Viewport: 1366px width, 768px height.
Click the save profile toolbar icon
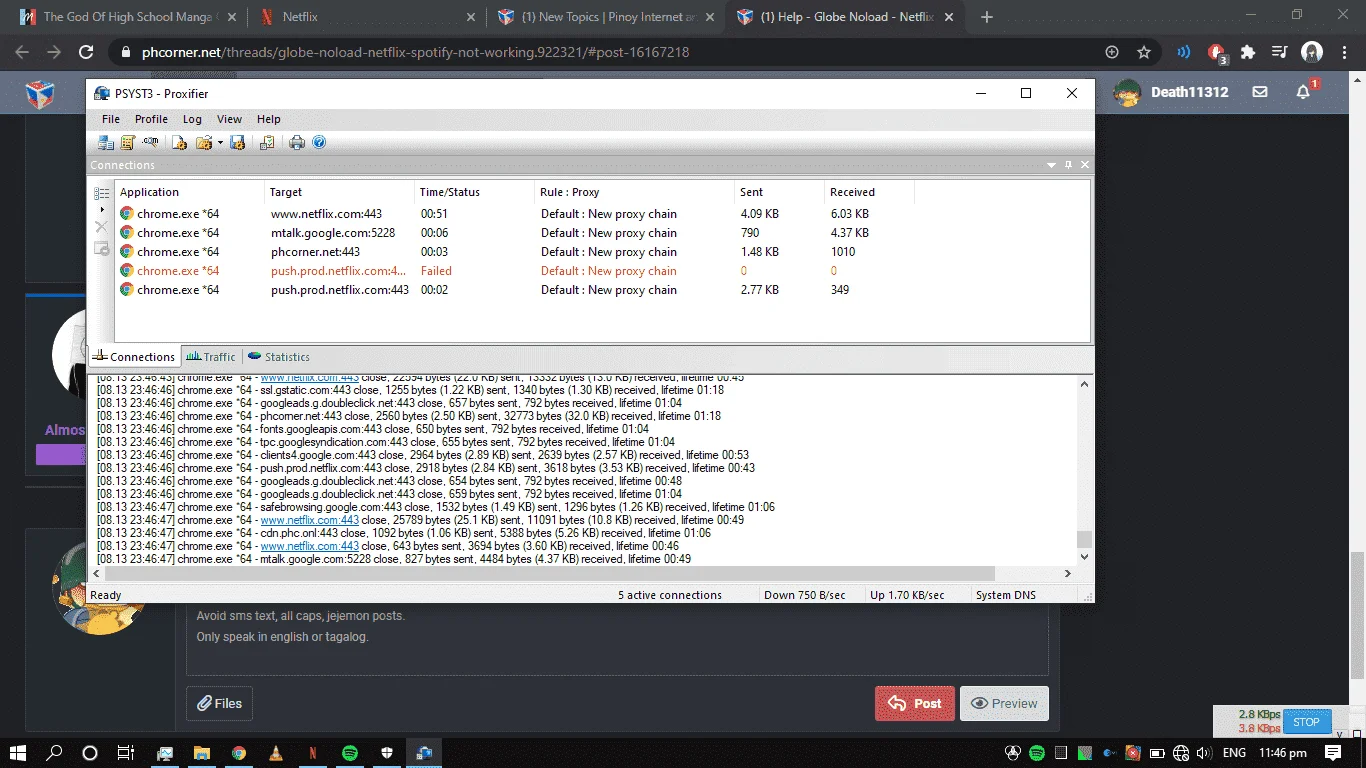(238, 143)
